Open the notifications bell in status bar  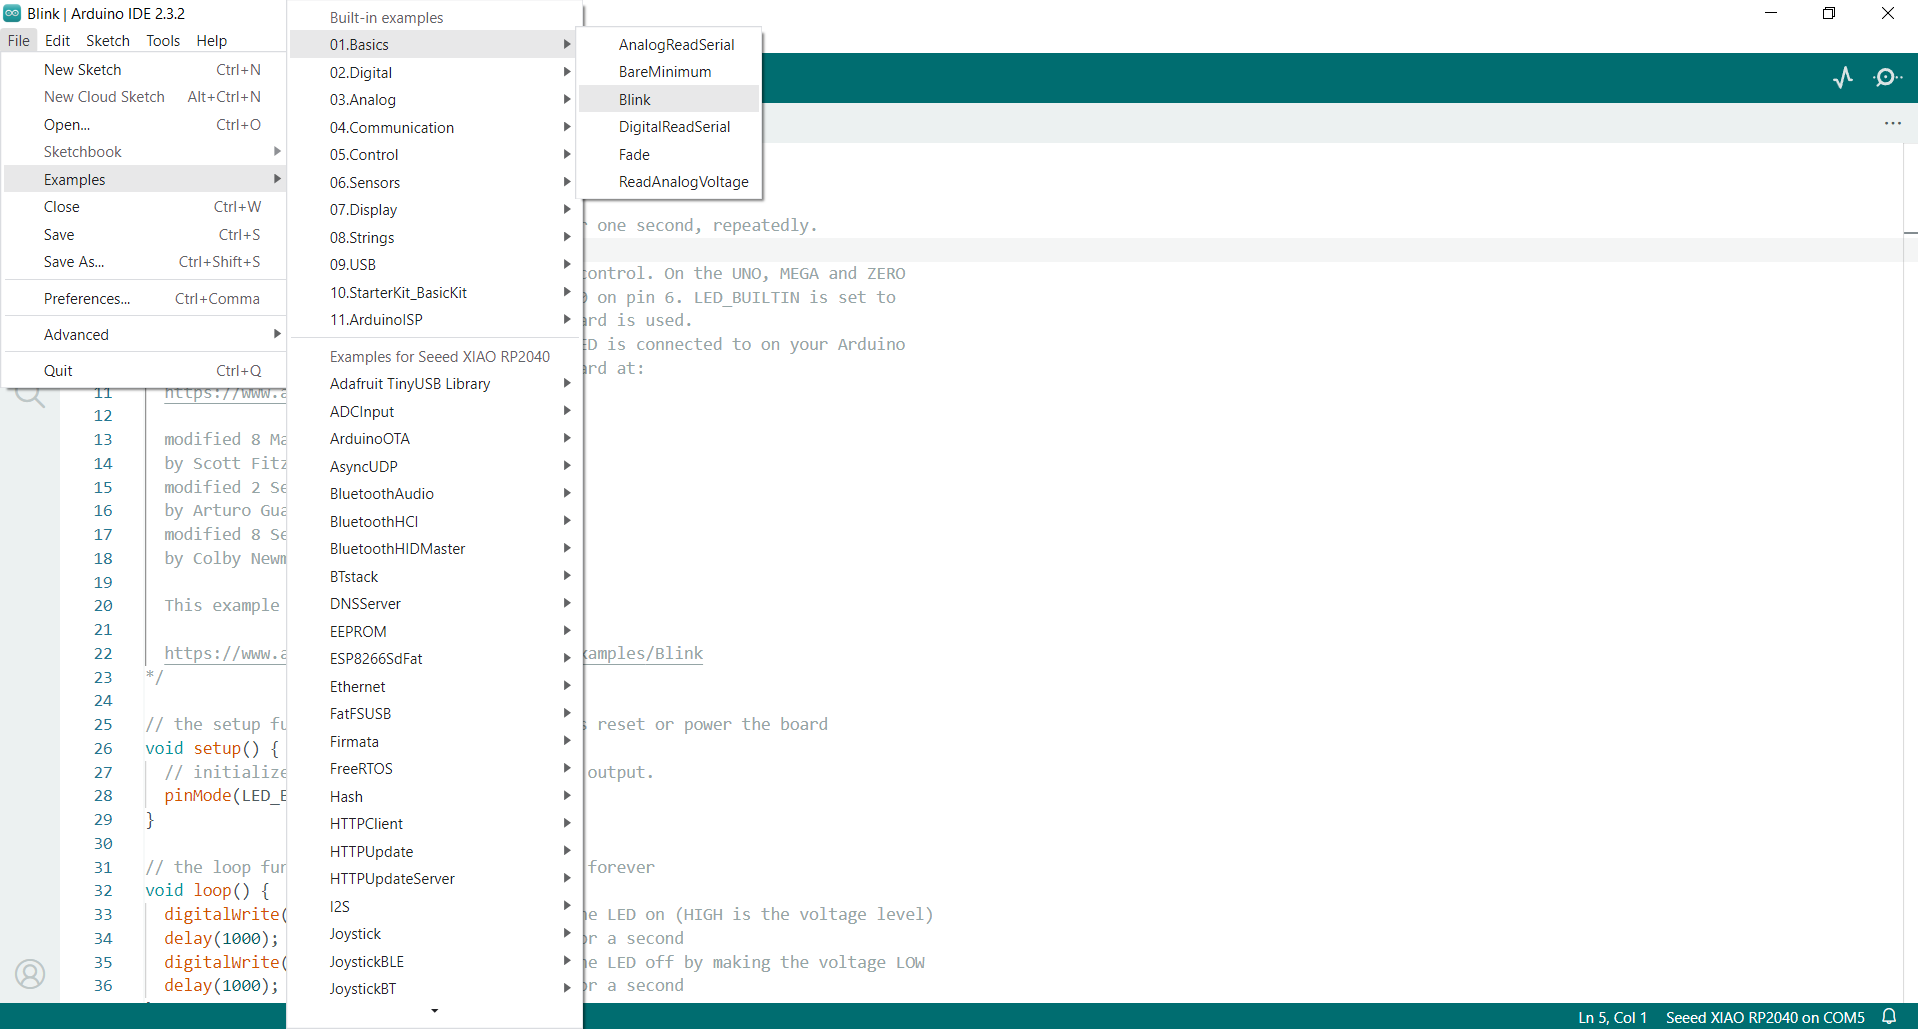1889,1016
